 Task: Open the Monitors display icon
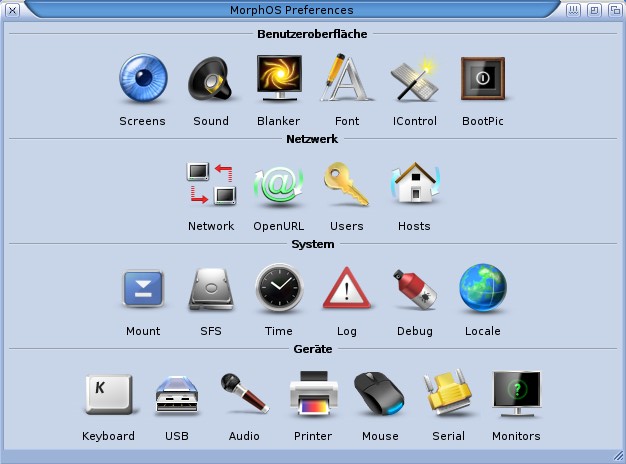(x=517, y=394)
